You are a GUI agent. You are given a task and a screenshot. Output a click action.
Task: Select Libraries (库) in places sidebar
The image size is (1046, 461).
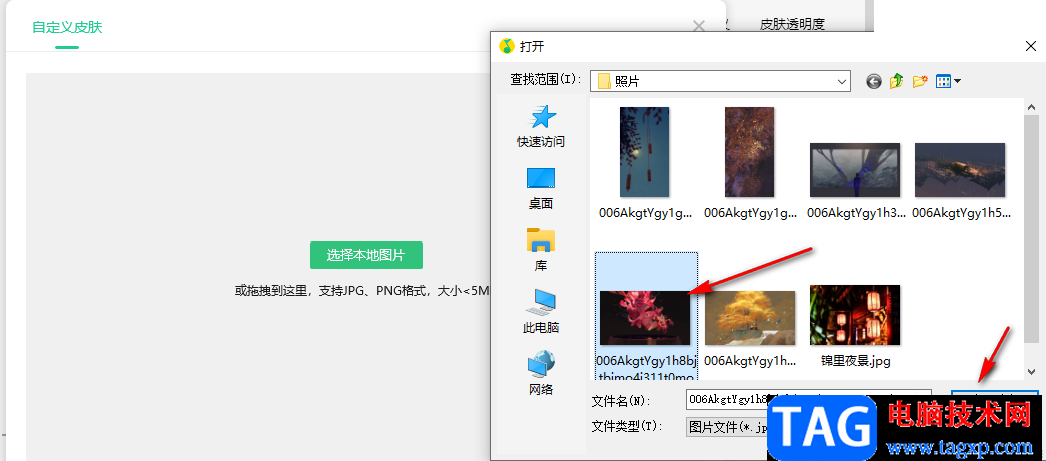[x=541, y=250]
